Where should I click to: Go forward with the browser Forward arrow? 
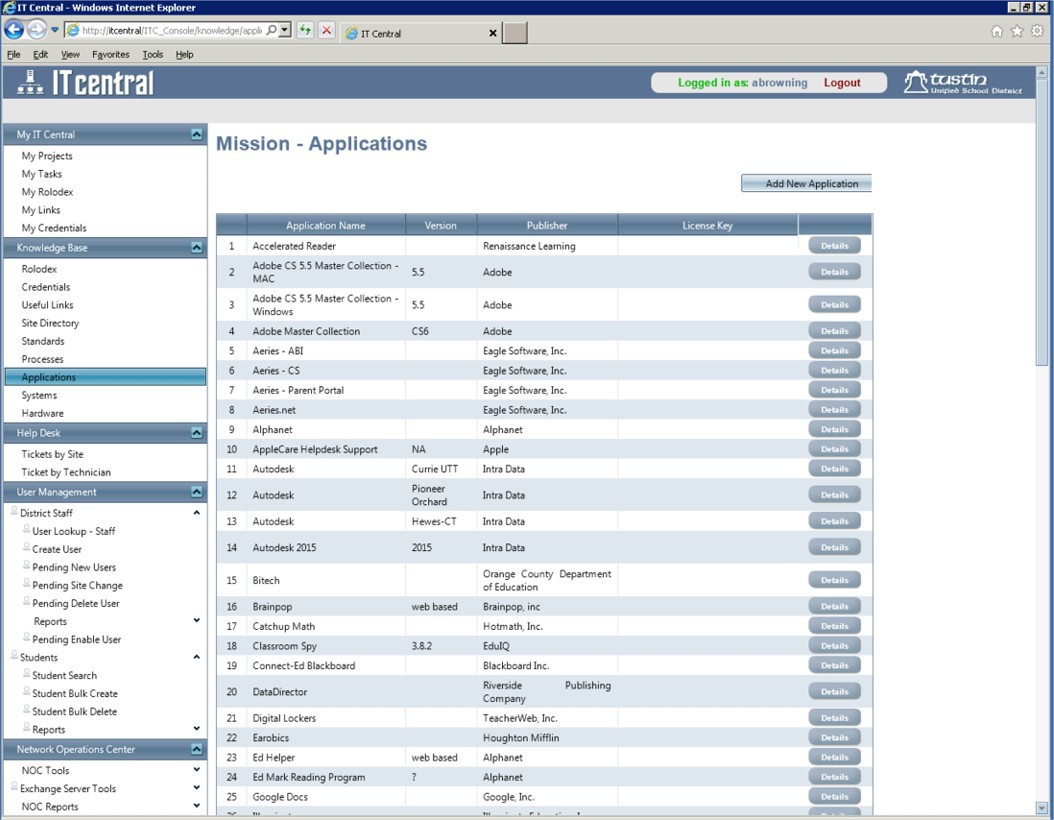click(36, 30)
